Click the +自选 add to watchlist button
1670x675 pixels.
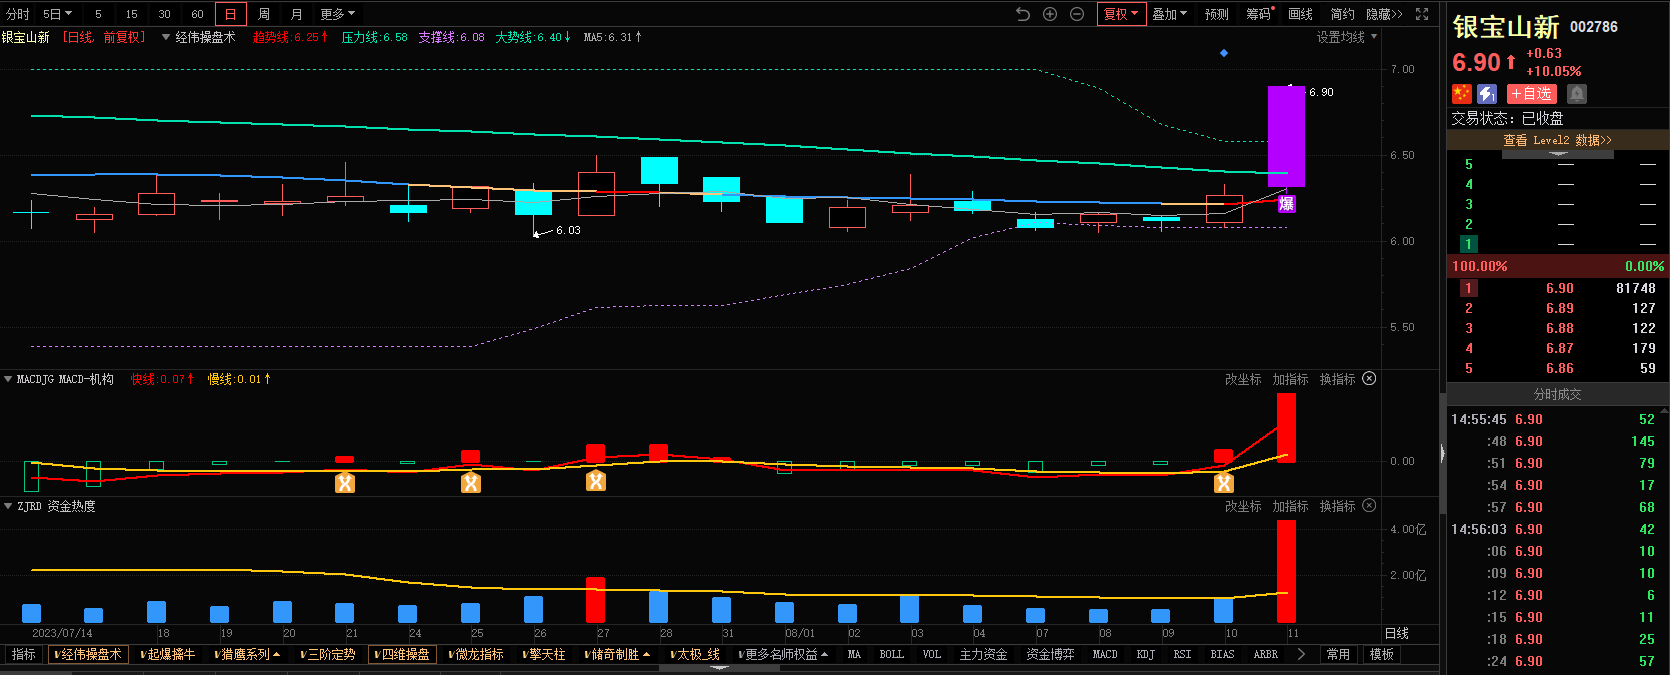click(1532, 94)
